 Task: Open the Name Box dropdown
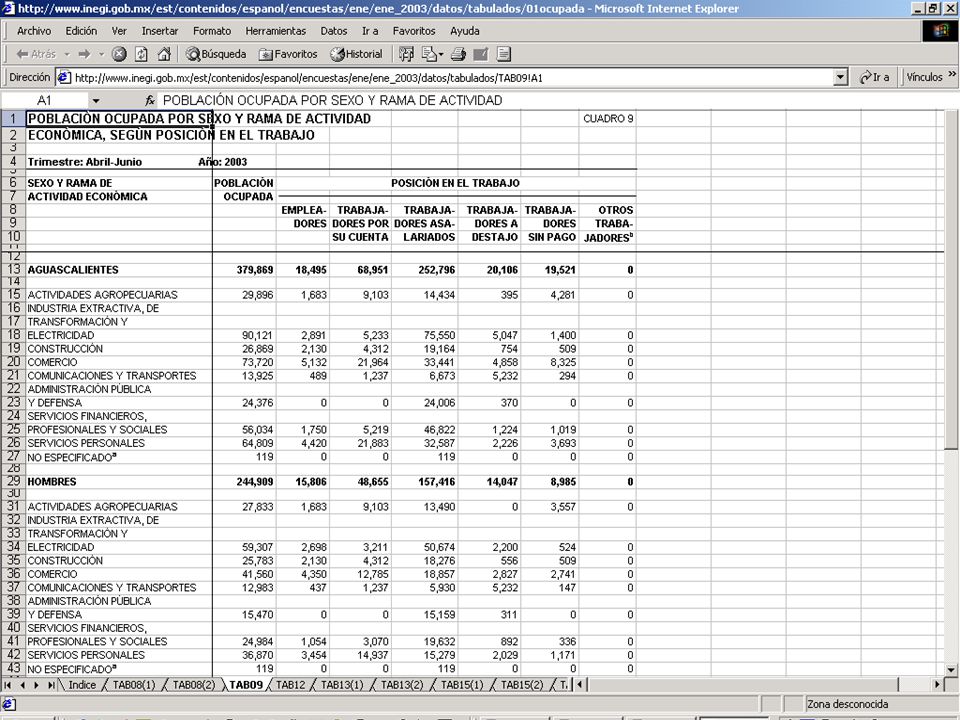(x=96, y=100)
